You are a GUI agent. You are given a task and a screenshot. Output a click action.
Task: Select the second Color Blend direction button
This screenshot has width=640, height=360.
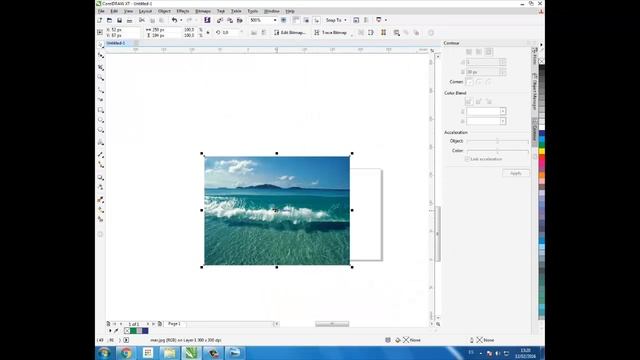[x=479, y=101]
